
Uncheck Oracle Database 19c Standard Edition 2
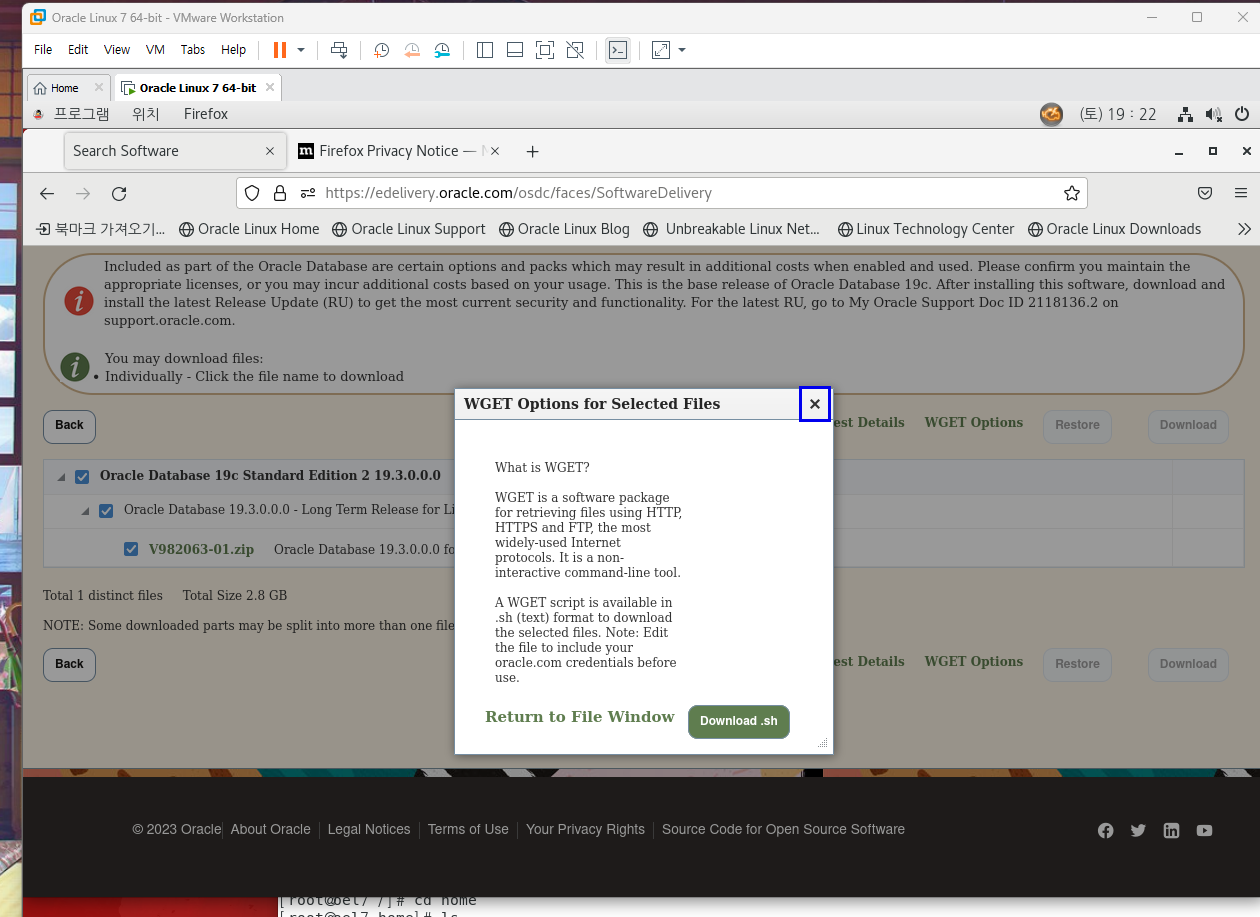(x=82, y=476)
